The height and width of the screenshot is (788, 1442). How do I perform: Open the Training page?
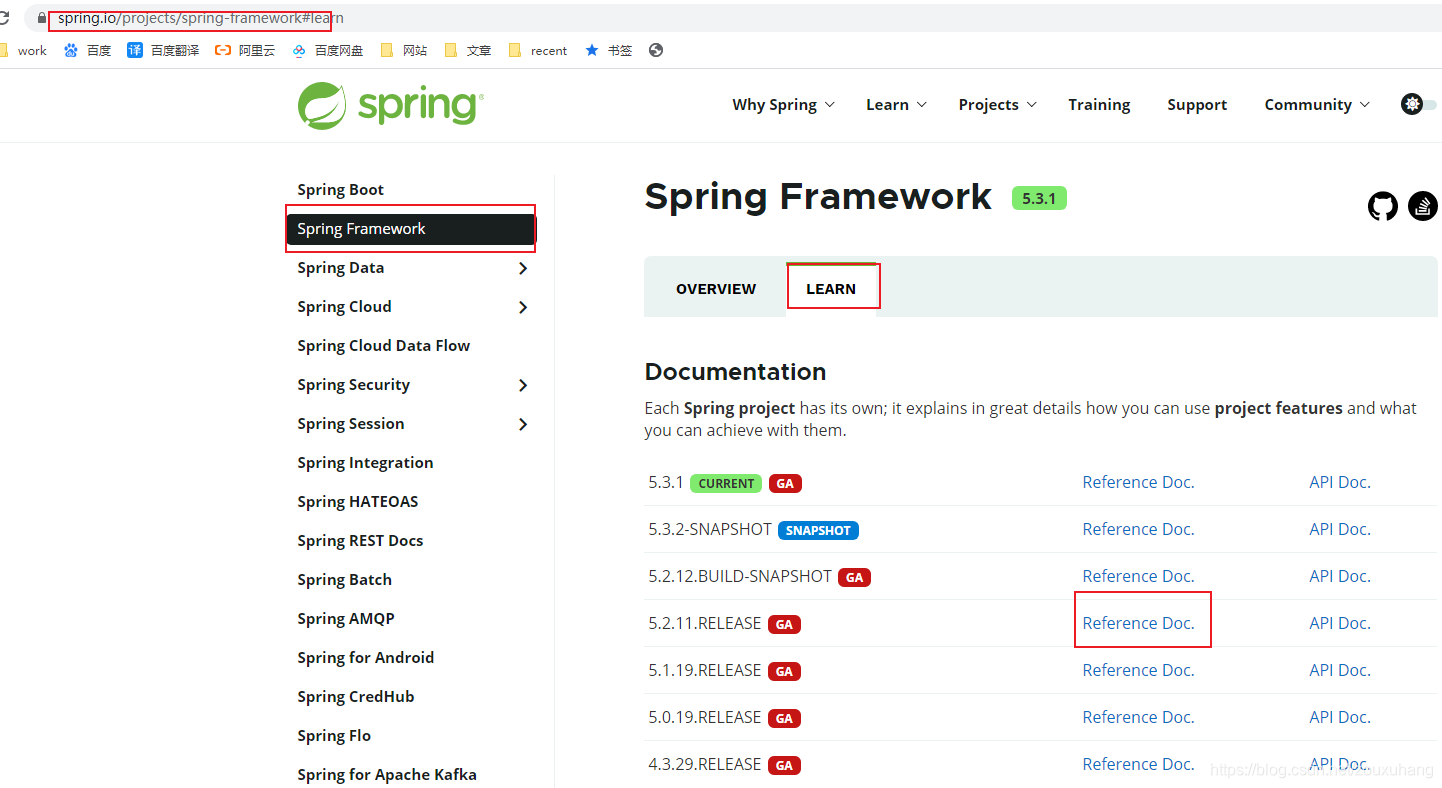tap(1099, 104)
